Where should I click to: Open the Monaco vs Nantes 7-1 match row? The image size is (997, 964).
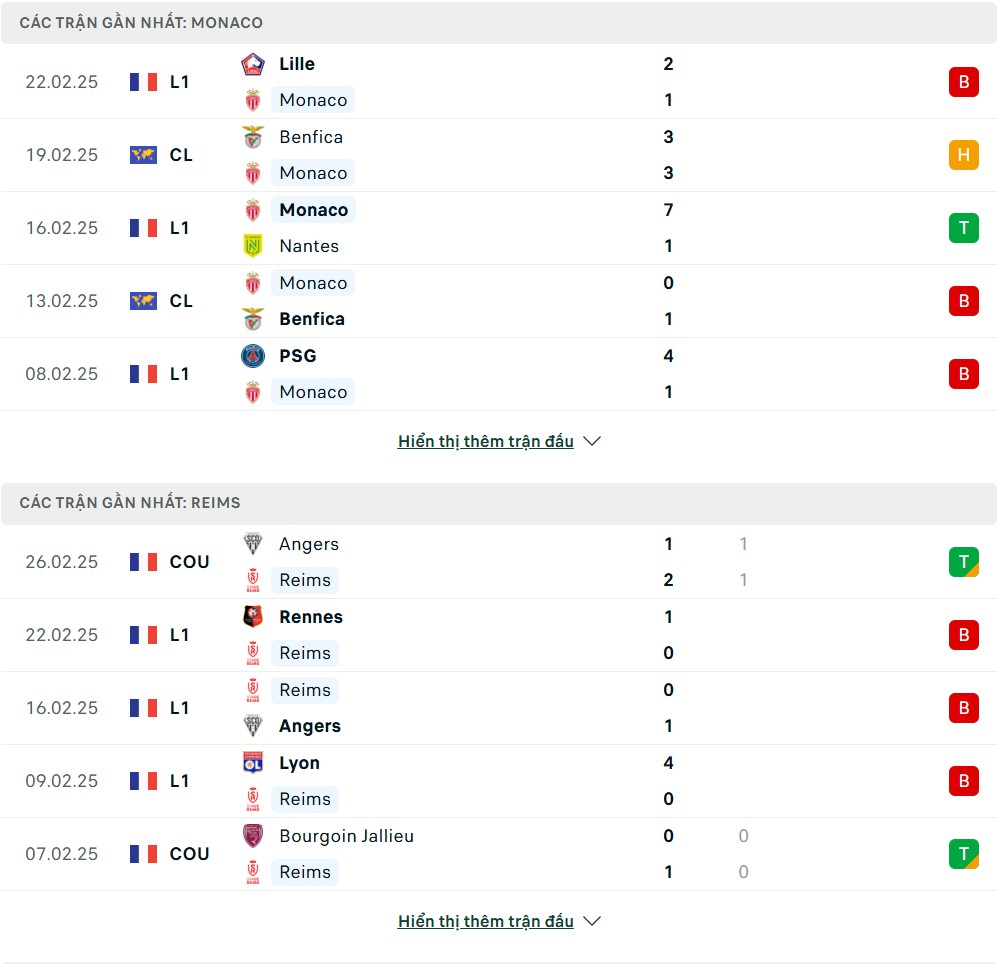500,228
